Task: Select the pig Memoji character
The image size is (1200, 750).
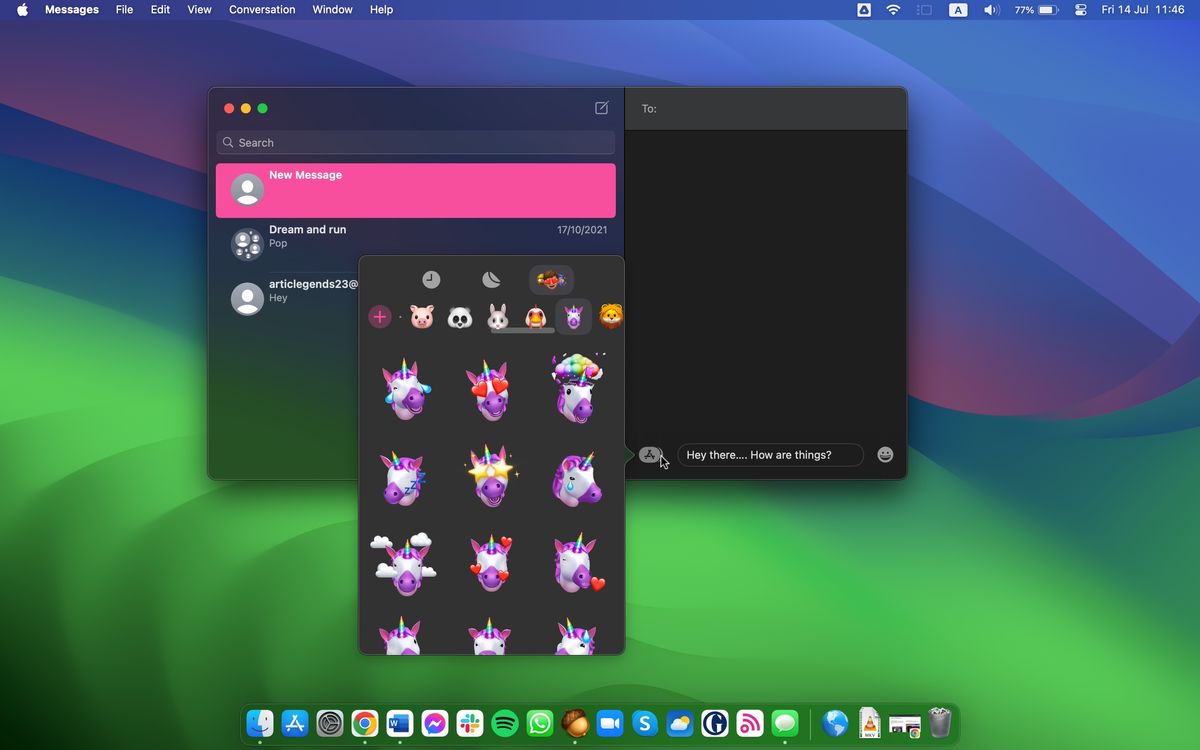Action: (x=421, y=316)
